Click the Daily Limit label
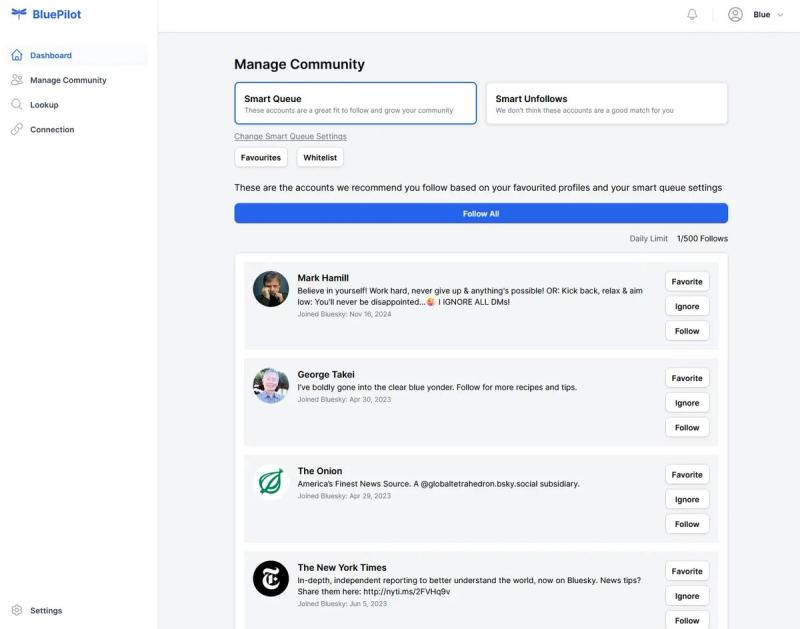The height and width of the screenshot is (629, 800). coord(648,238)
